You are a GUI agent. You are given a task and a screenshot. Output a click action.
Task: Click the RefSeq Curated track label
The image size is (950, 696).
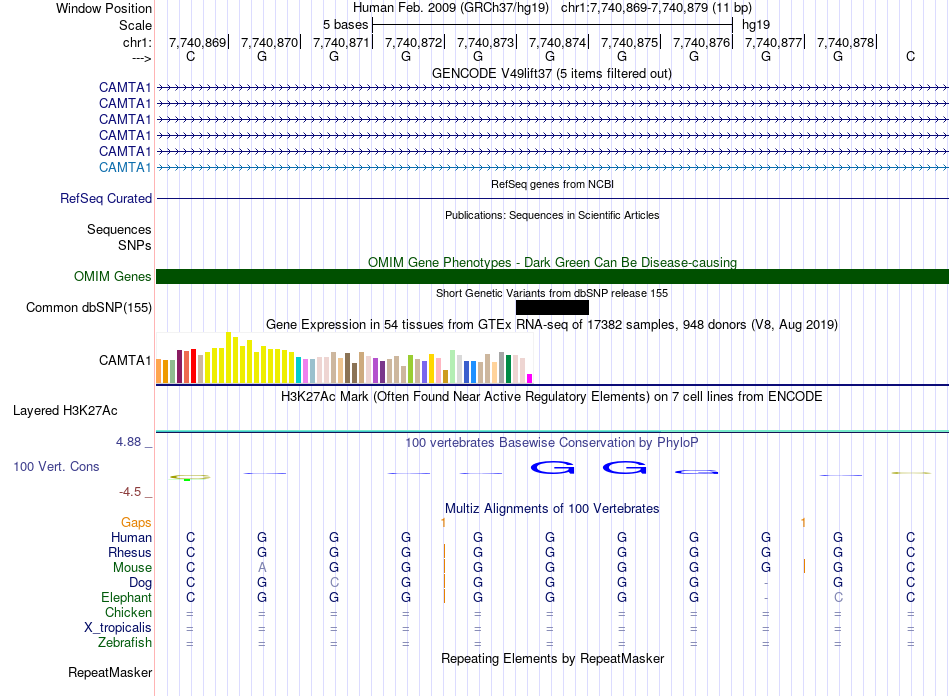(x=105, y=198)
